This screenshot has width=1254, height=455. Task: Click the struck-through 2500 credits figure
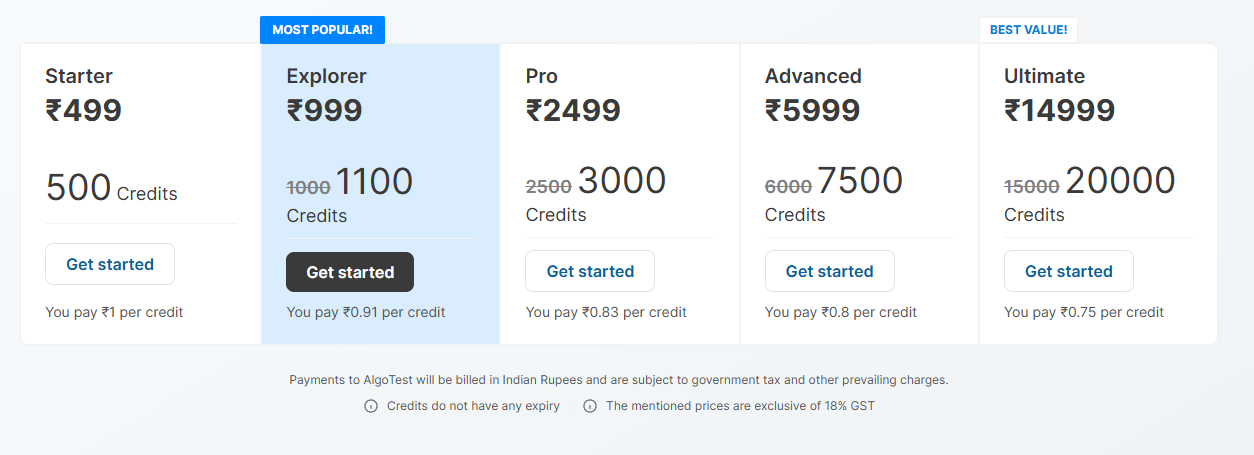[548, 186]
